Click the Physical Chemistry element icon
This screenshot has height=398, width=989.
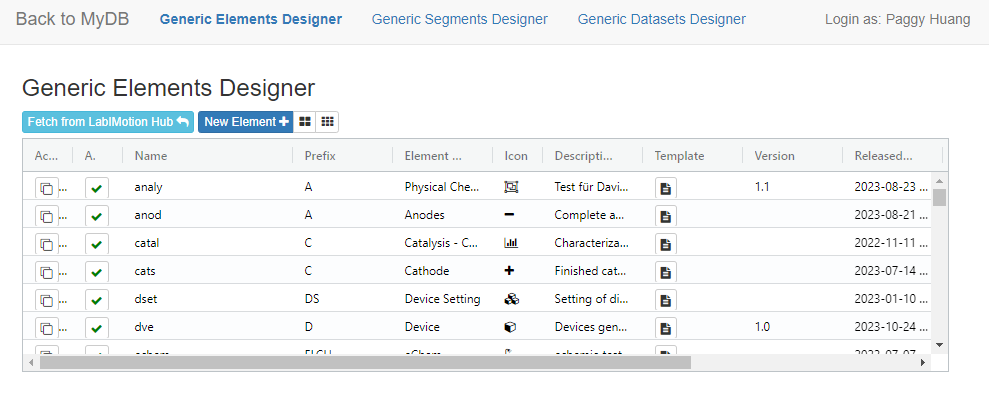(x=511, y=187)
